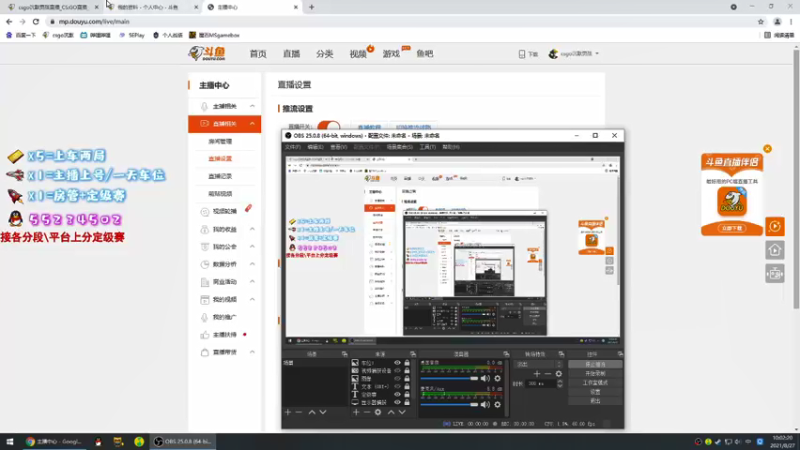Screen dimensions: 800x450
Task: Click the transition duration input field
Action: click(x=540, y=384)
